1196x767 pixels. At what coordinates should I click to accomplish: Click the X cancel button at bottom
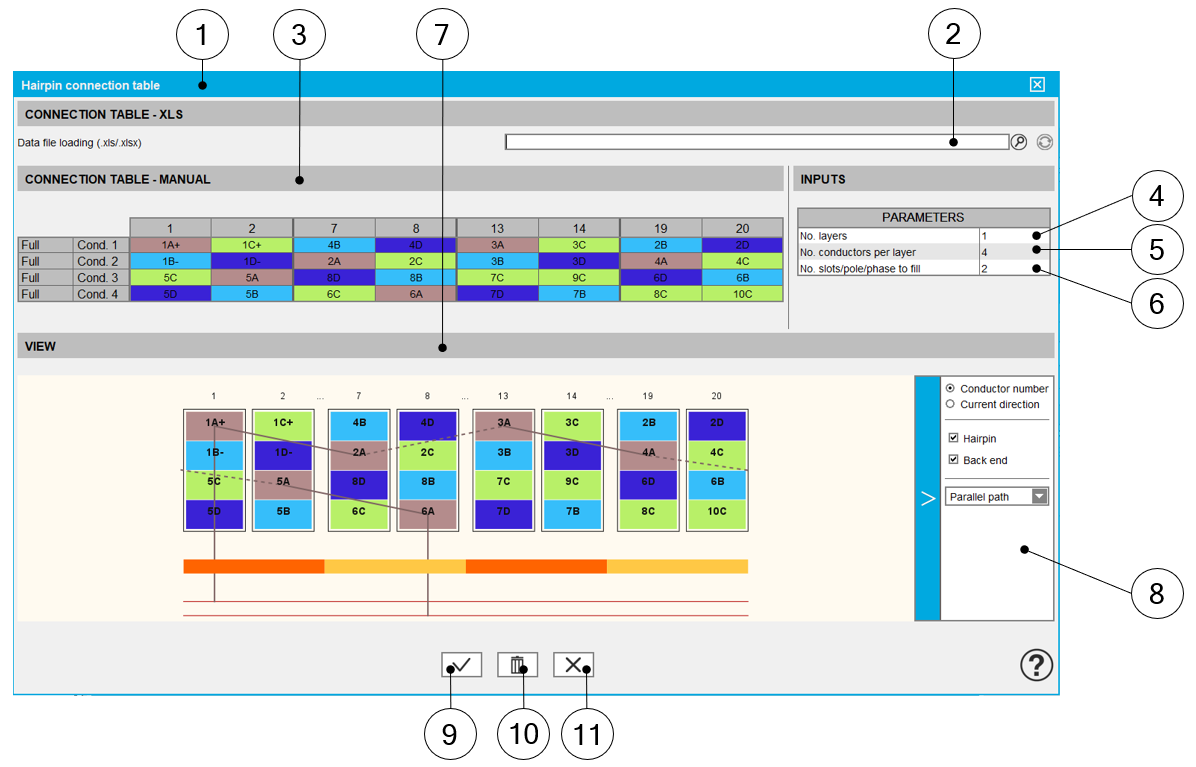click(x=573, y=665)
